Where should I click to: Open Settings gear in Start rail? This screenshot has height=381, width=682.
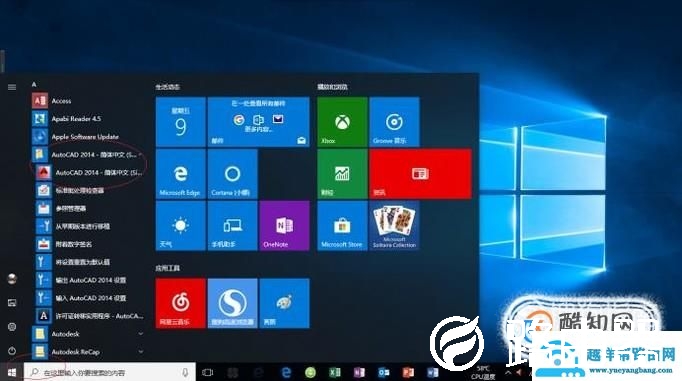[12, 327]
